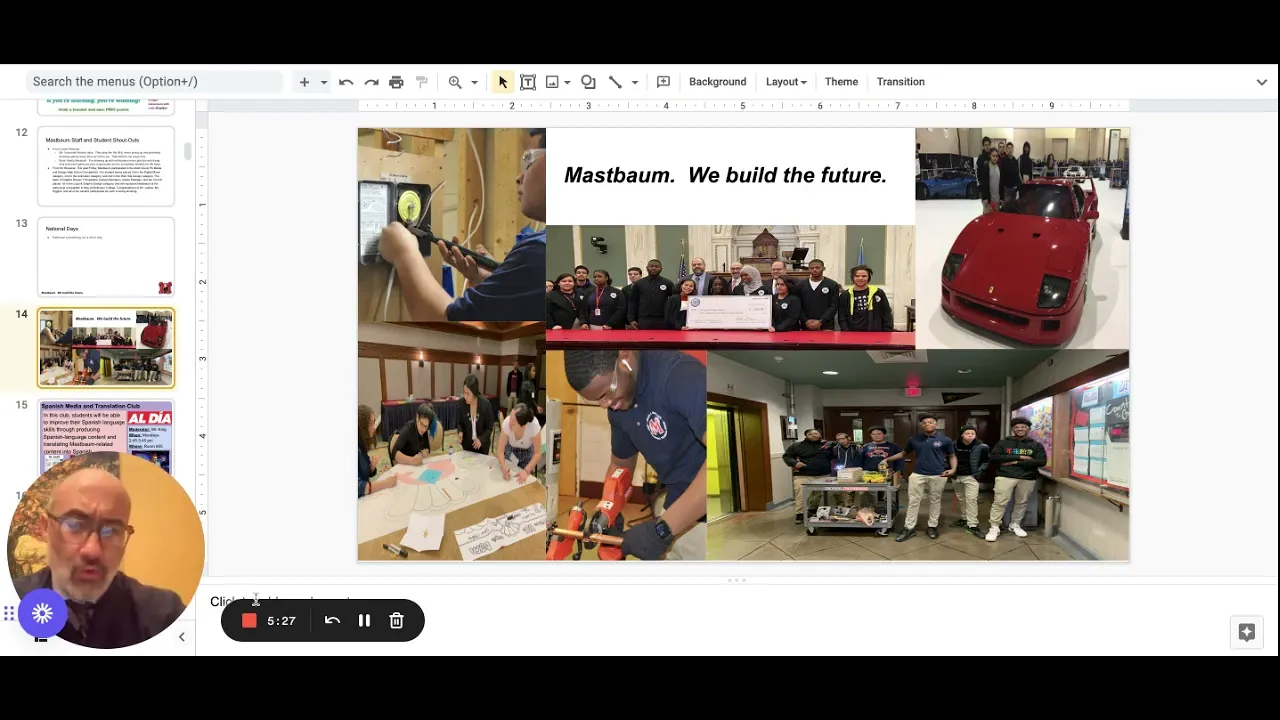
Task: Click the 5:27 recording timer
Action: [281, 621]
